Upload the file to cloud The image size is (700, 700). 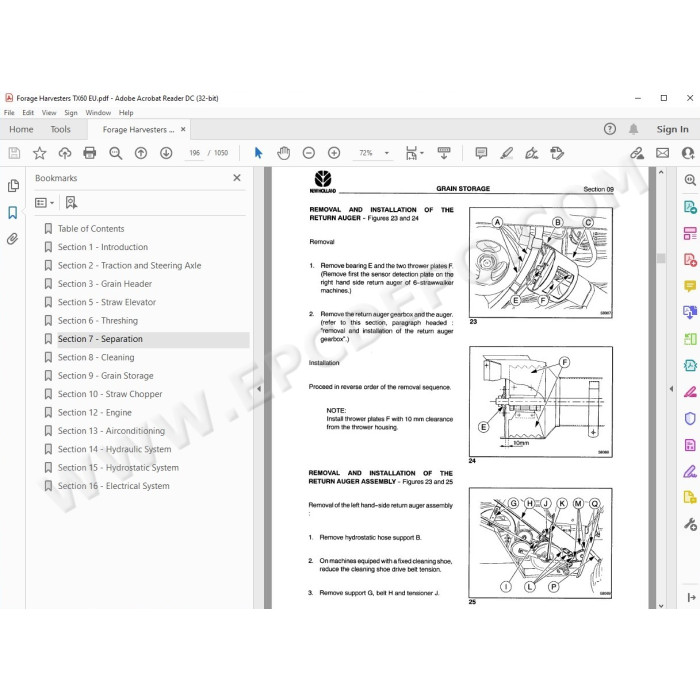[65, 153]
